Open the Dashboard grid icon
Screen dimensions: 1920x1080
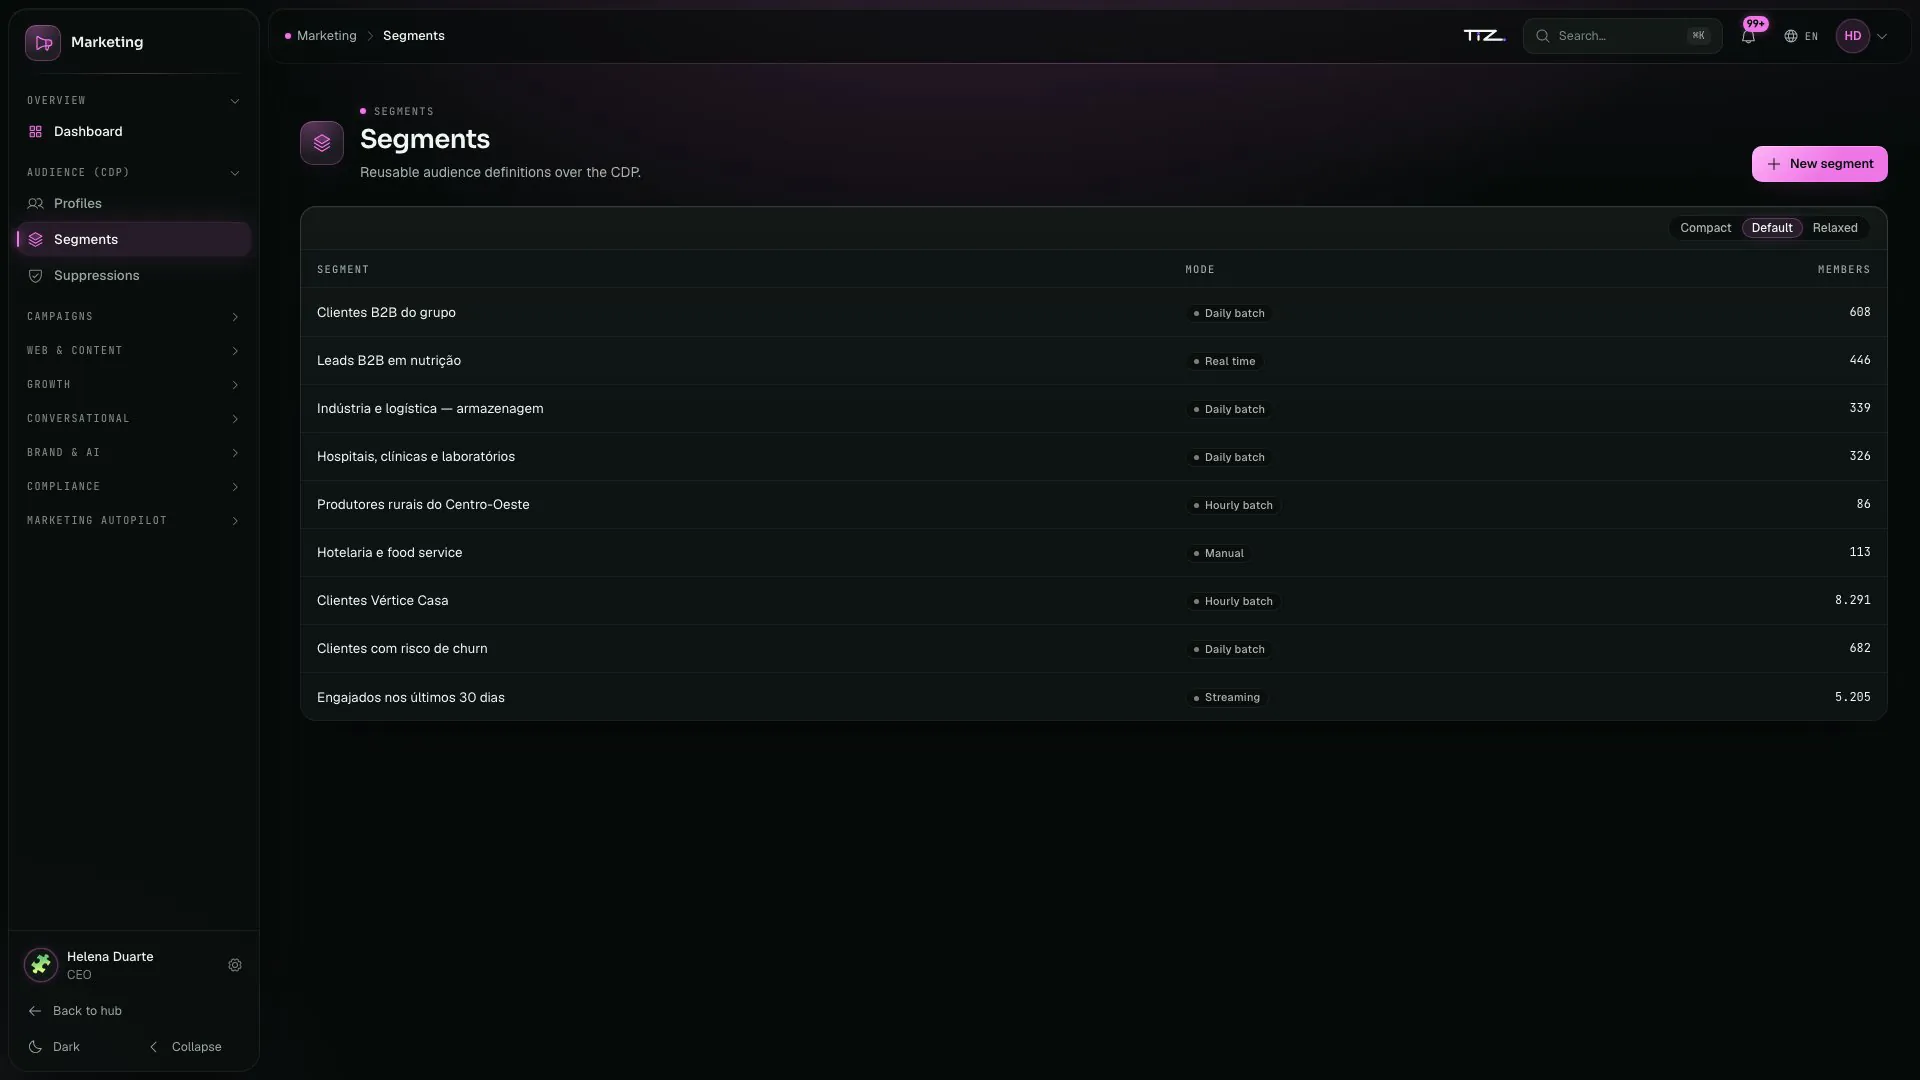(x=36, y=132)
